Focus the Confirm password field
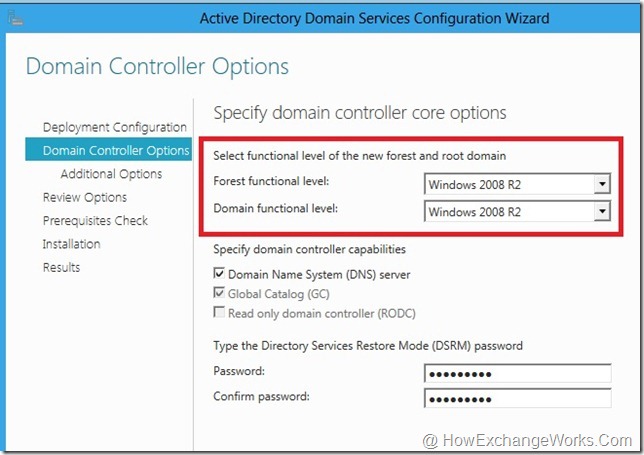 516,400
